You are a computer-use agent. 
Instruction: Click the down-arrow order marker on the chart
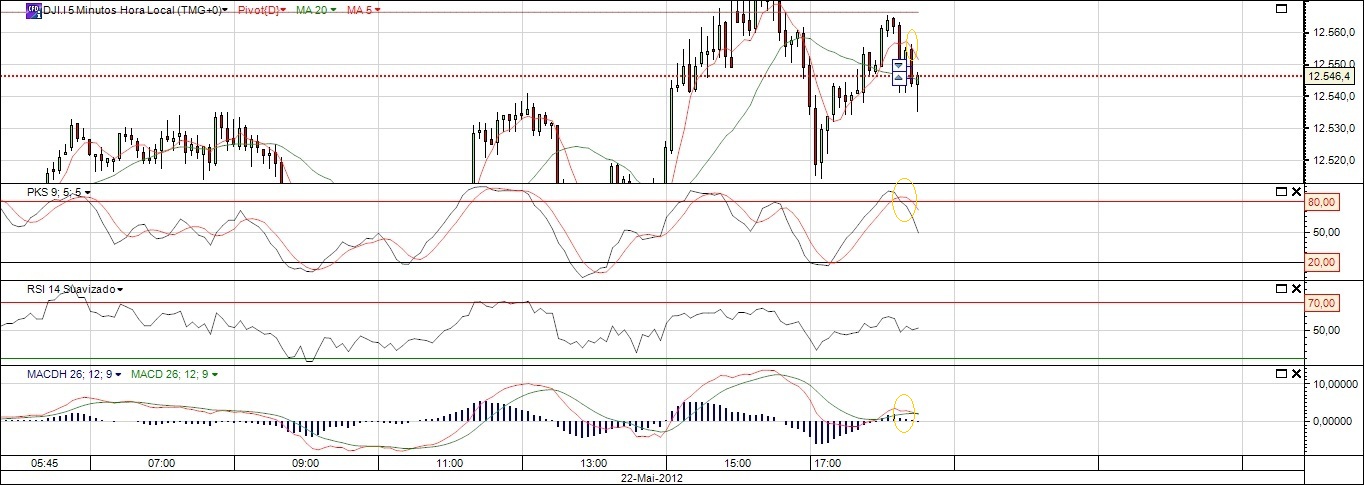pos(899,65)
